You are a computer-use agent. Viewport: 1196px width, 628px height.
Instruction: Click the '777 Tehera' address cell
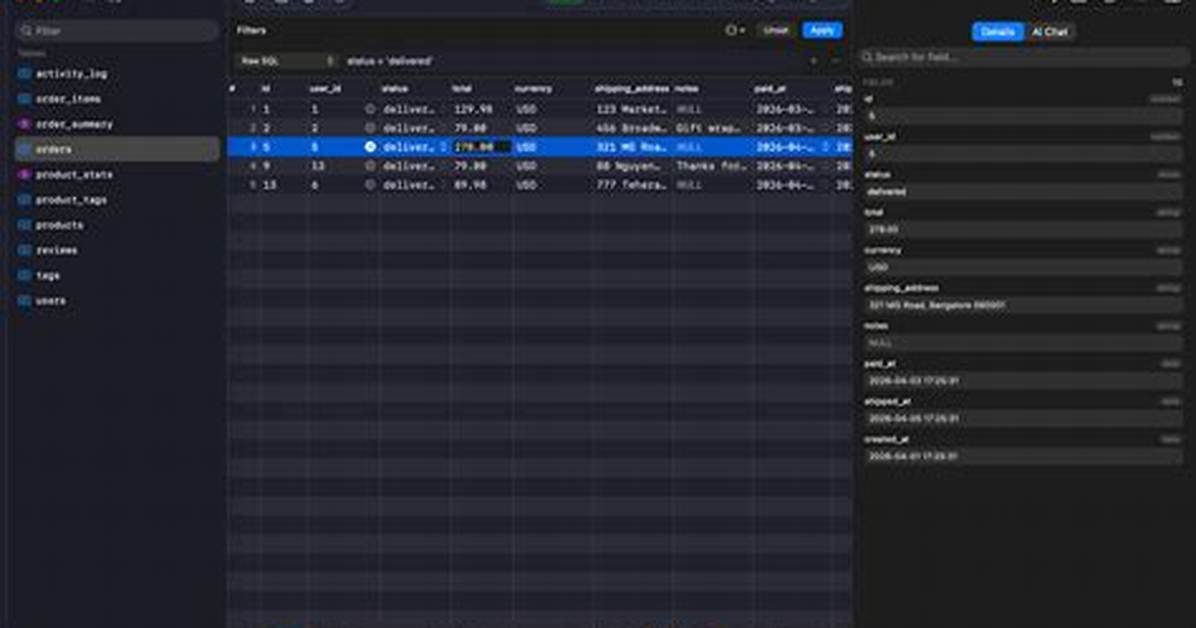coord(632,185)
